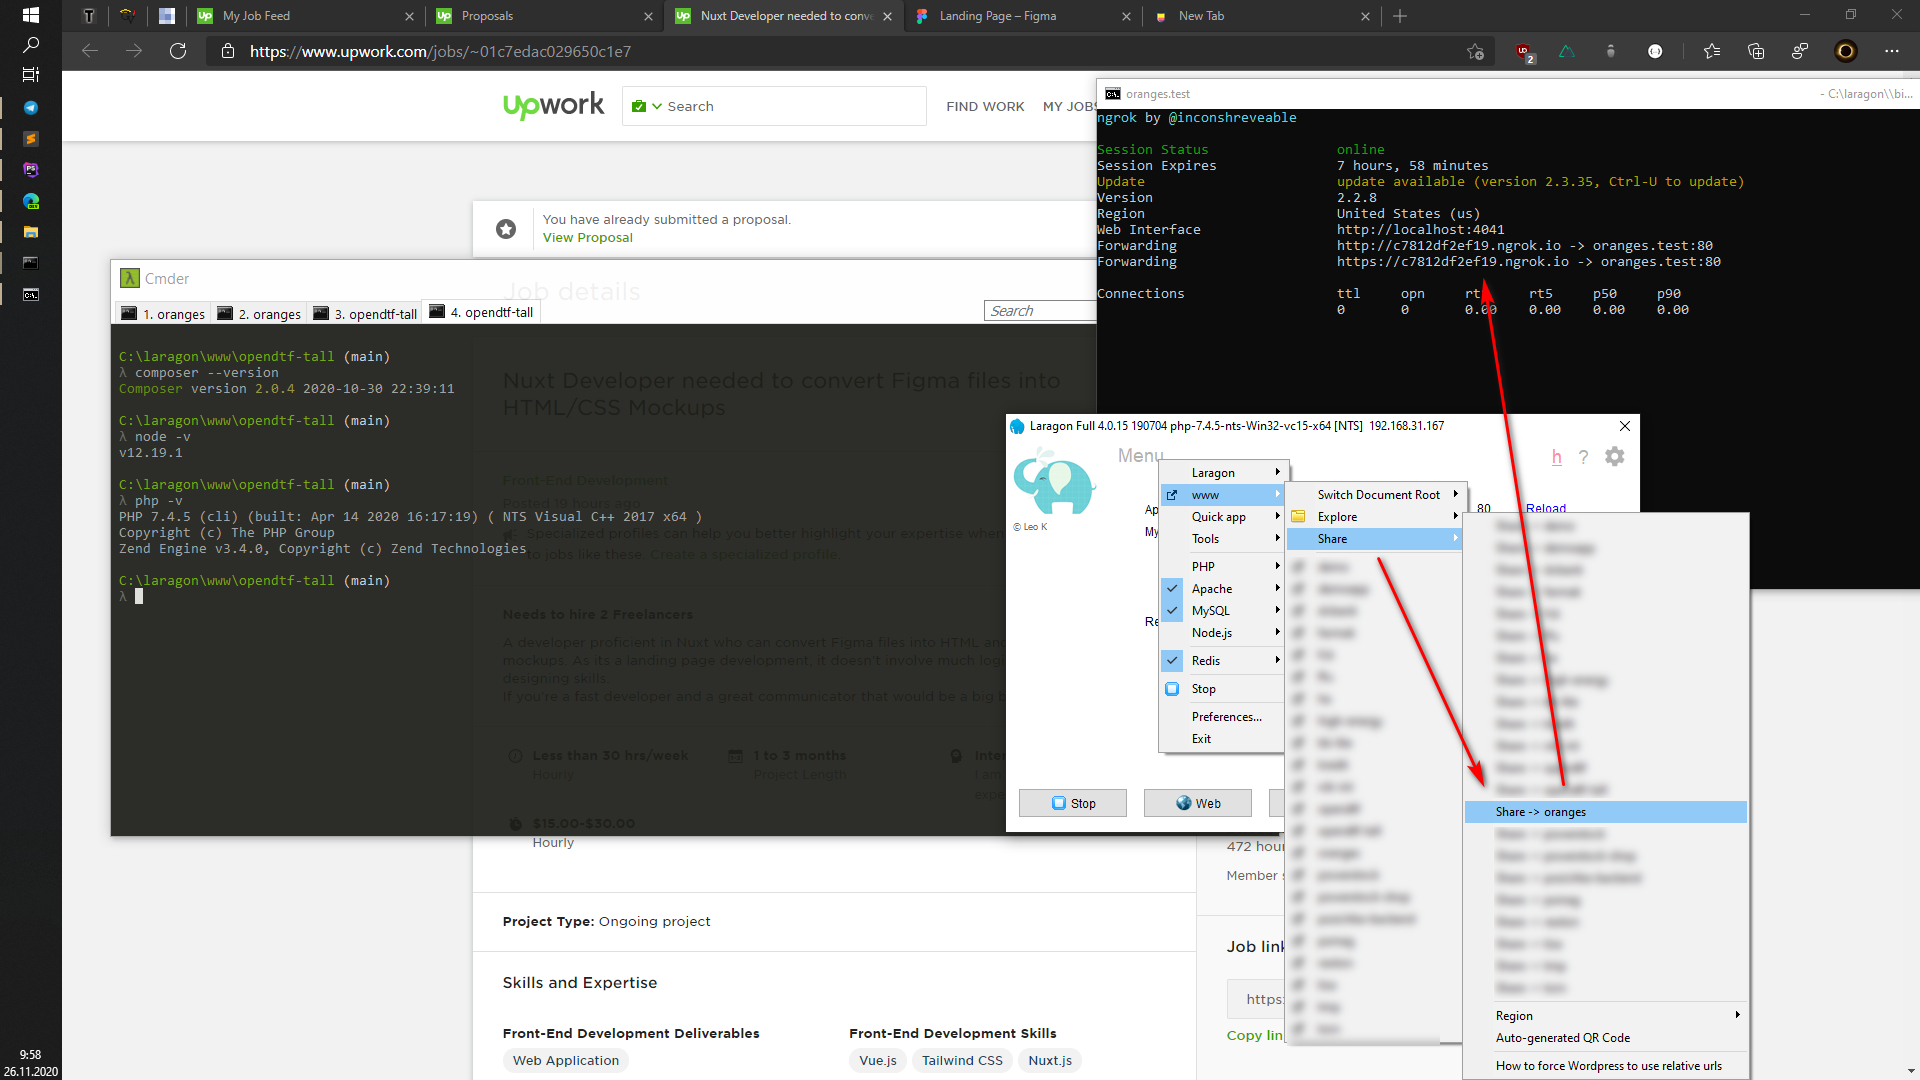Expand the Explore submenu
The width and height of the screenshot is (1920, 1080).
click(x=1375, y=517)
